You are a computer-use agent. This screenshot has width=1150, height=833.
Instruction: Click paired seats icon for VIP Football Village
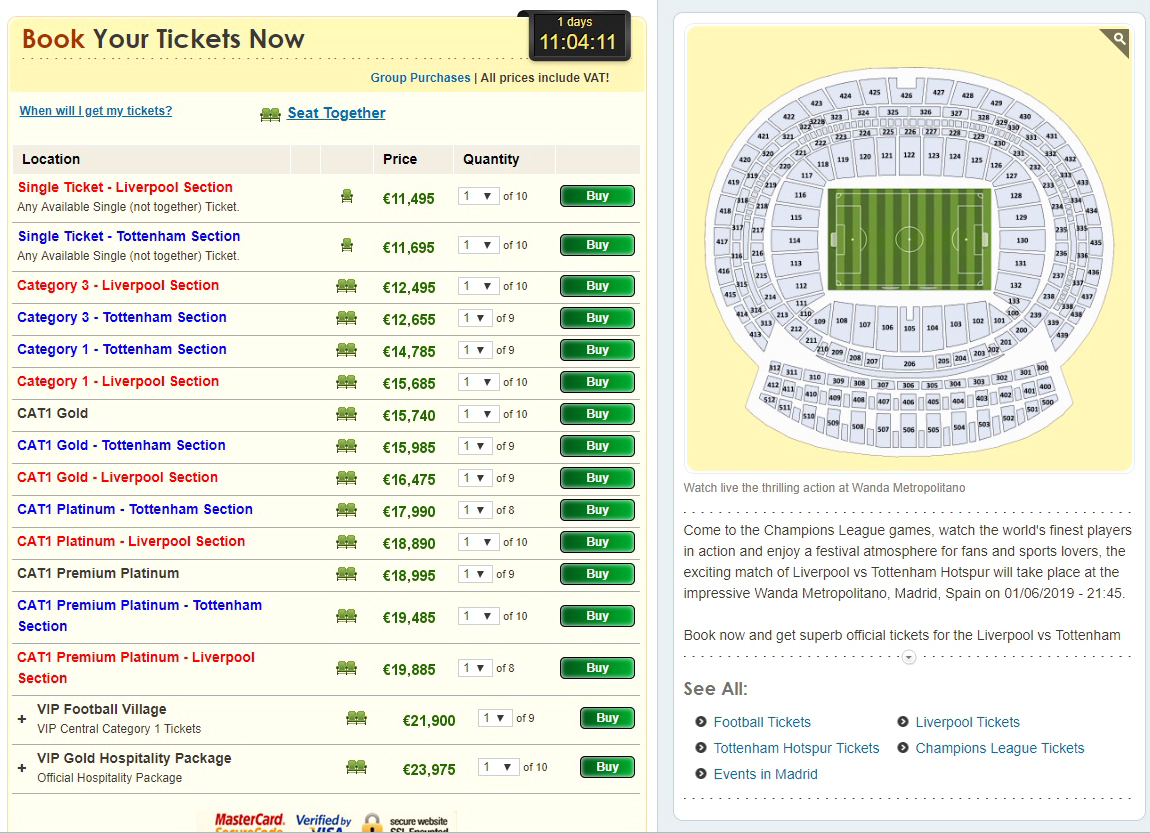356,718
